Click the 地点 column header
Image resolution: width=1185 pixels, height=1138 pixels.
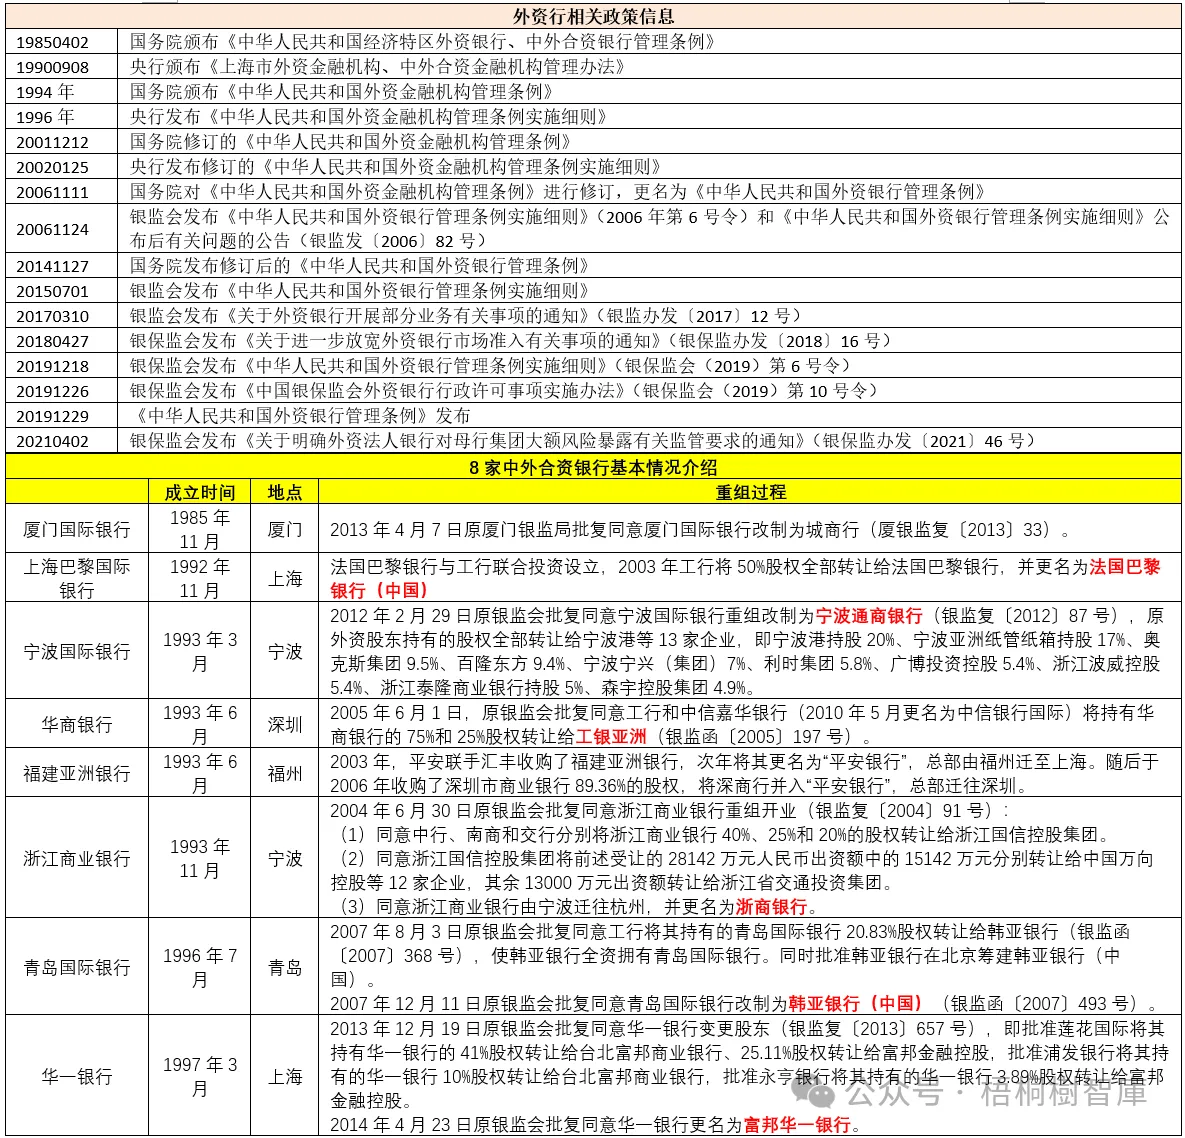pos(284,492)
